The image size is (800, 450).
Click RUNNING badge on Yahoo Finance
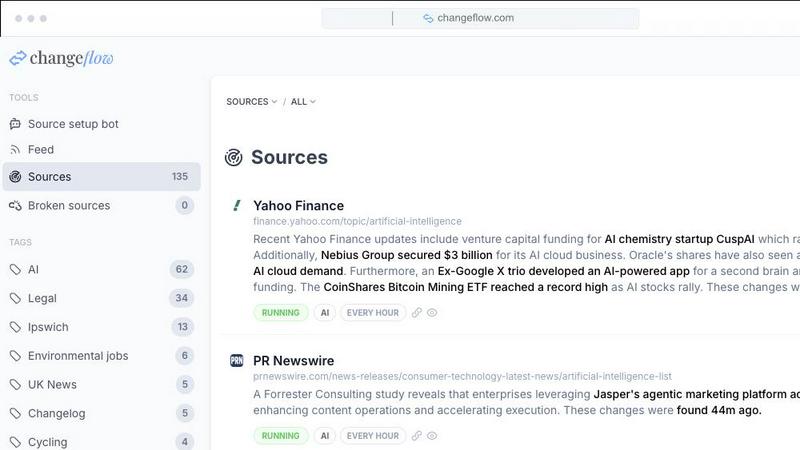(281, 313)
